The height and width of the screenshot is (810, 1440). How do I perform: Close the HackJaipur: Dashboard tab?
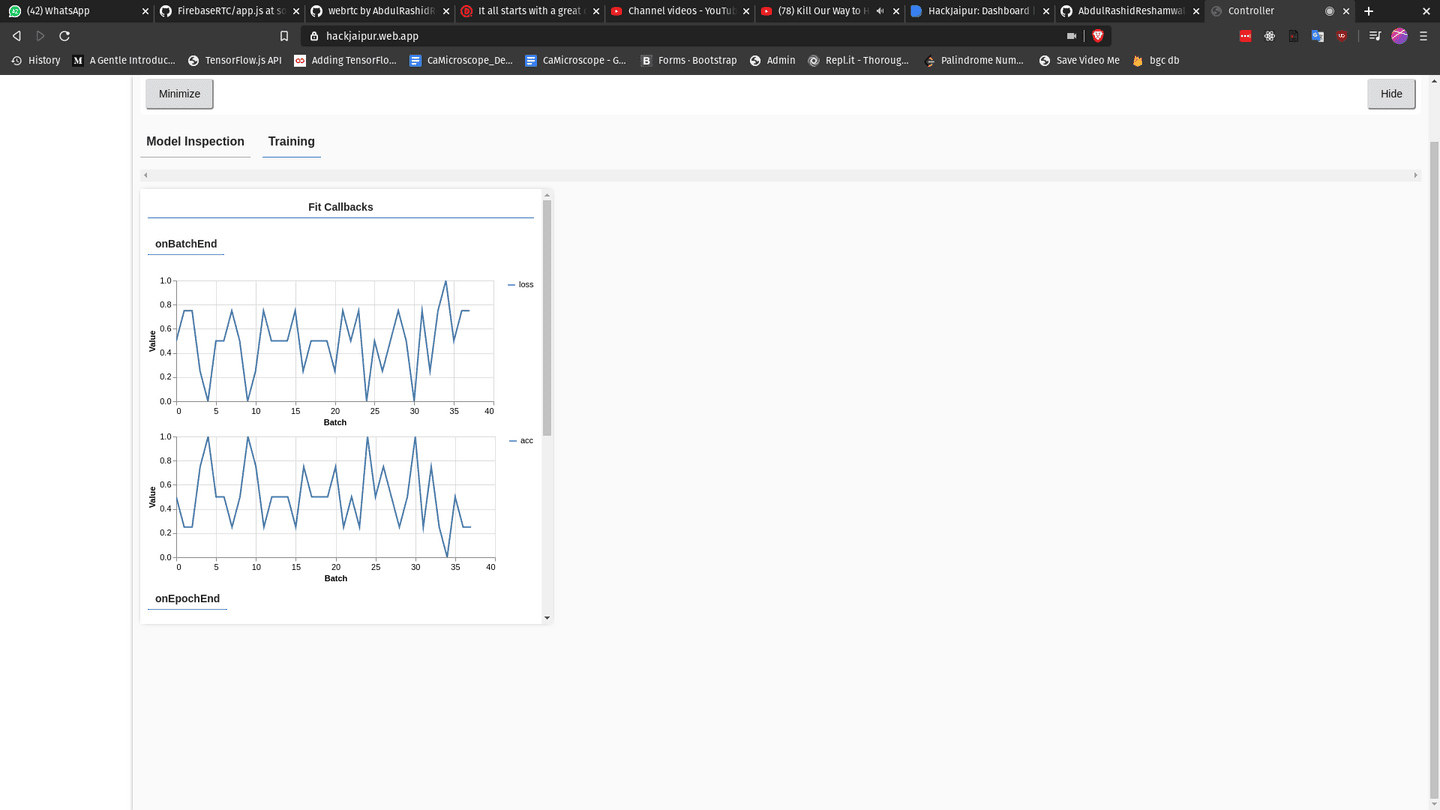(1046, 11)
